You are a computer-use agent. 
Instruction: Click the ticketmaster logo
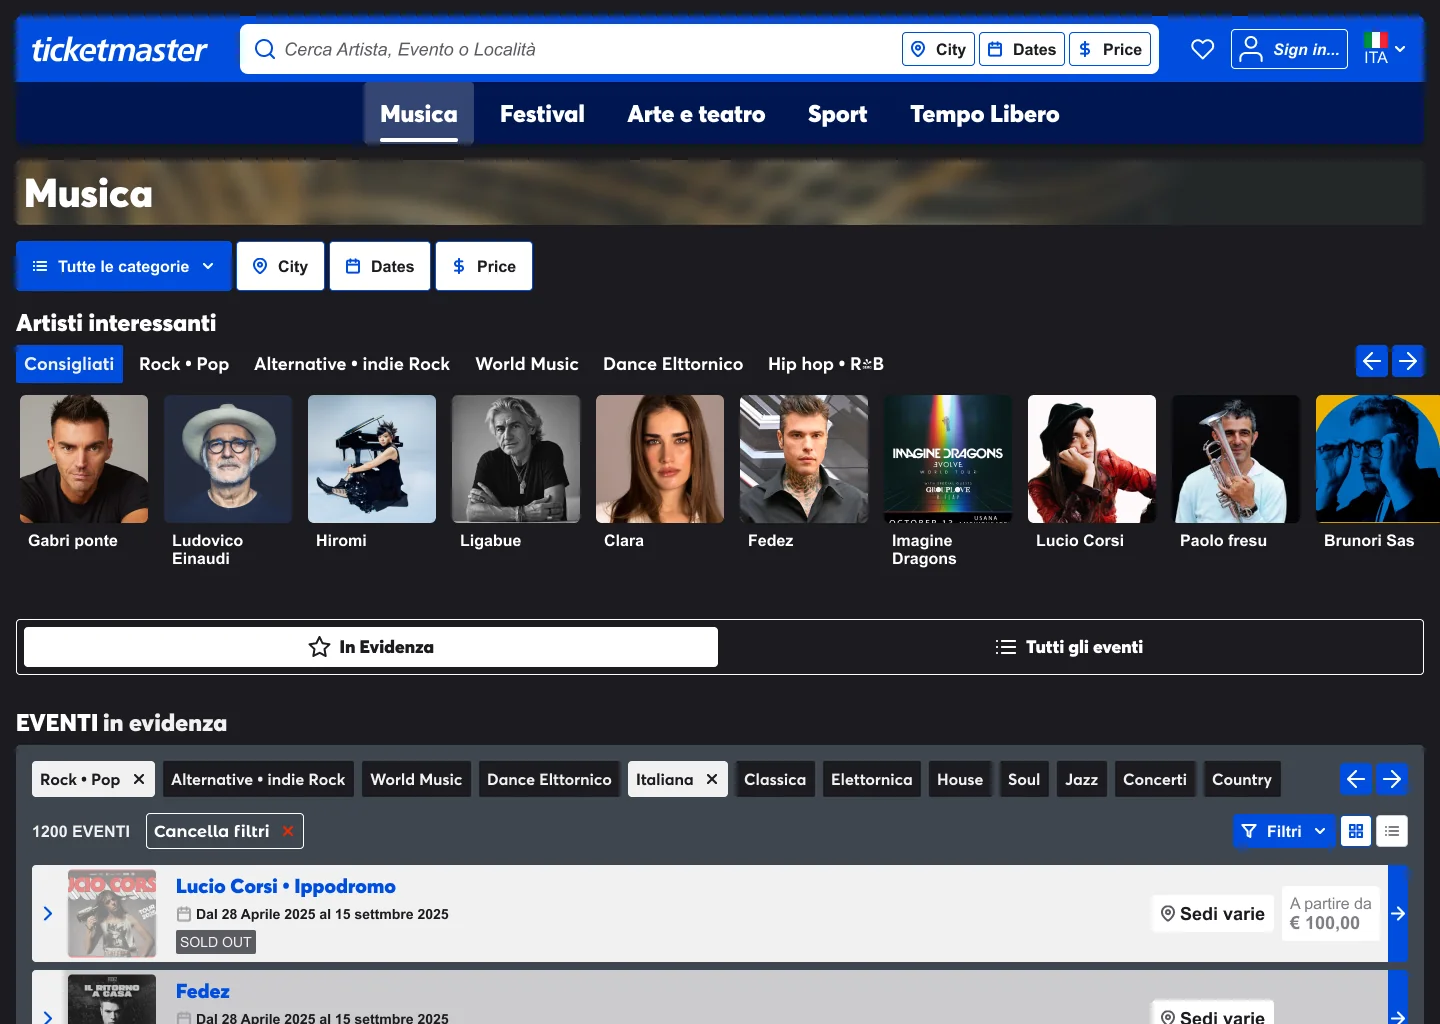click(x=119, y=49)
